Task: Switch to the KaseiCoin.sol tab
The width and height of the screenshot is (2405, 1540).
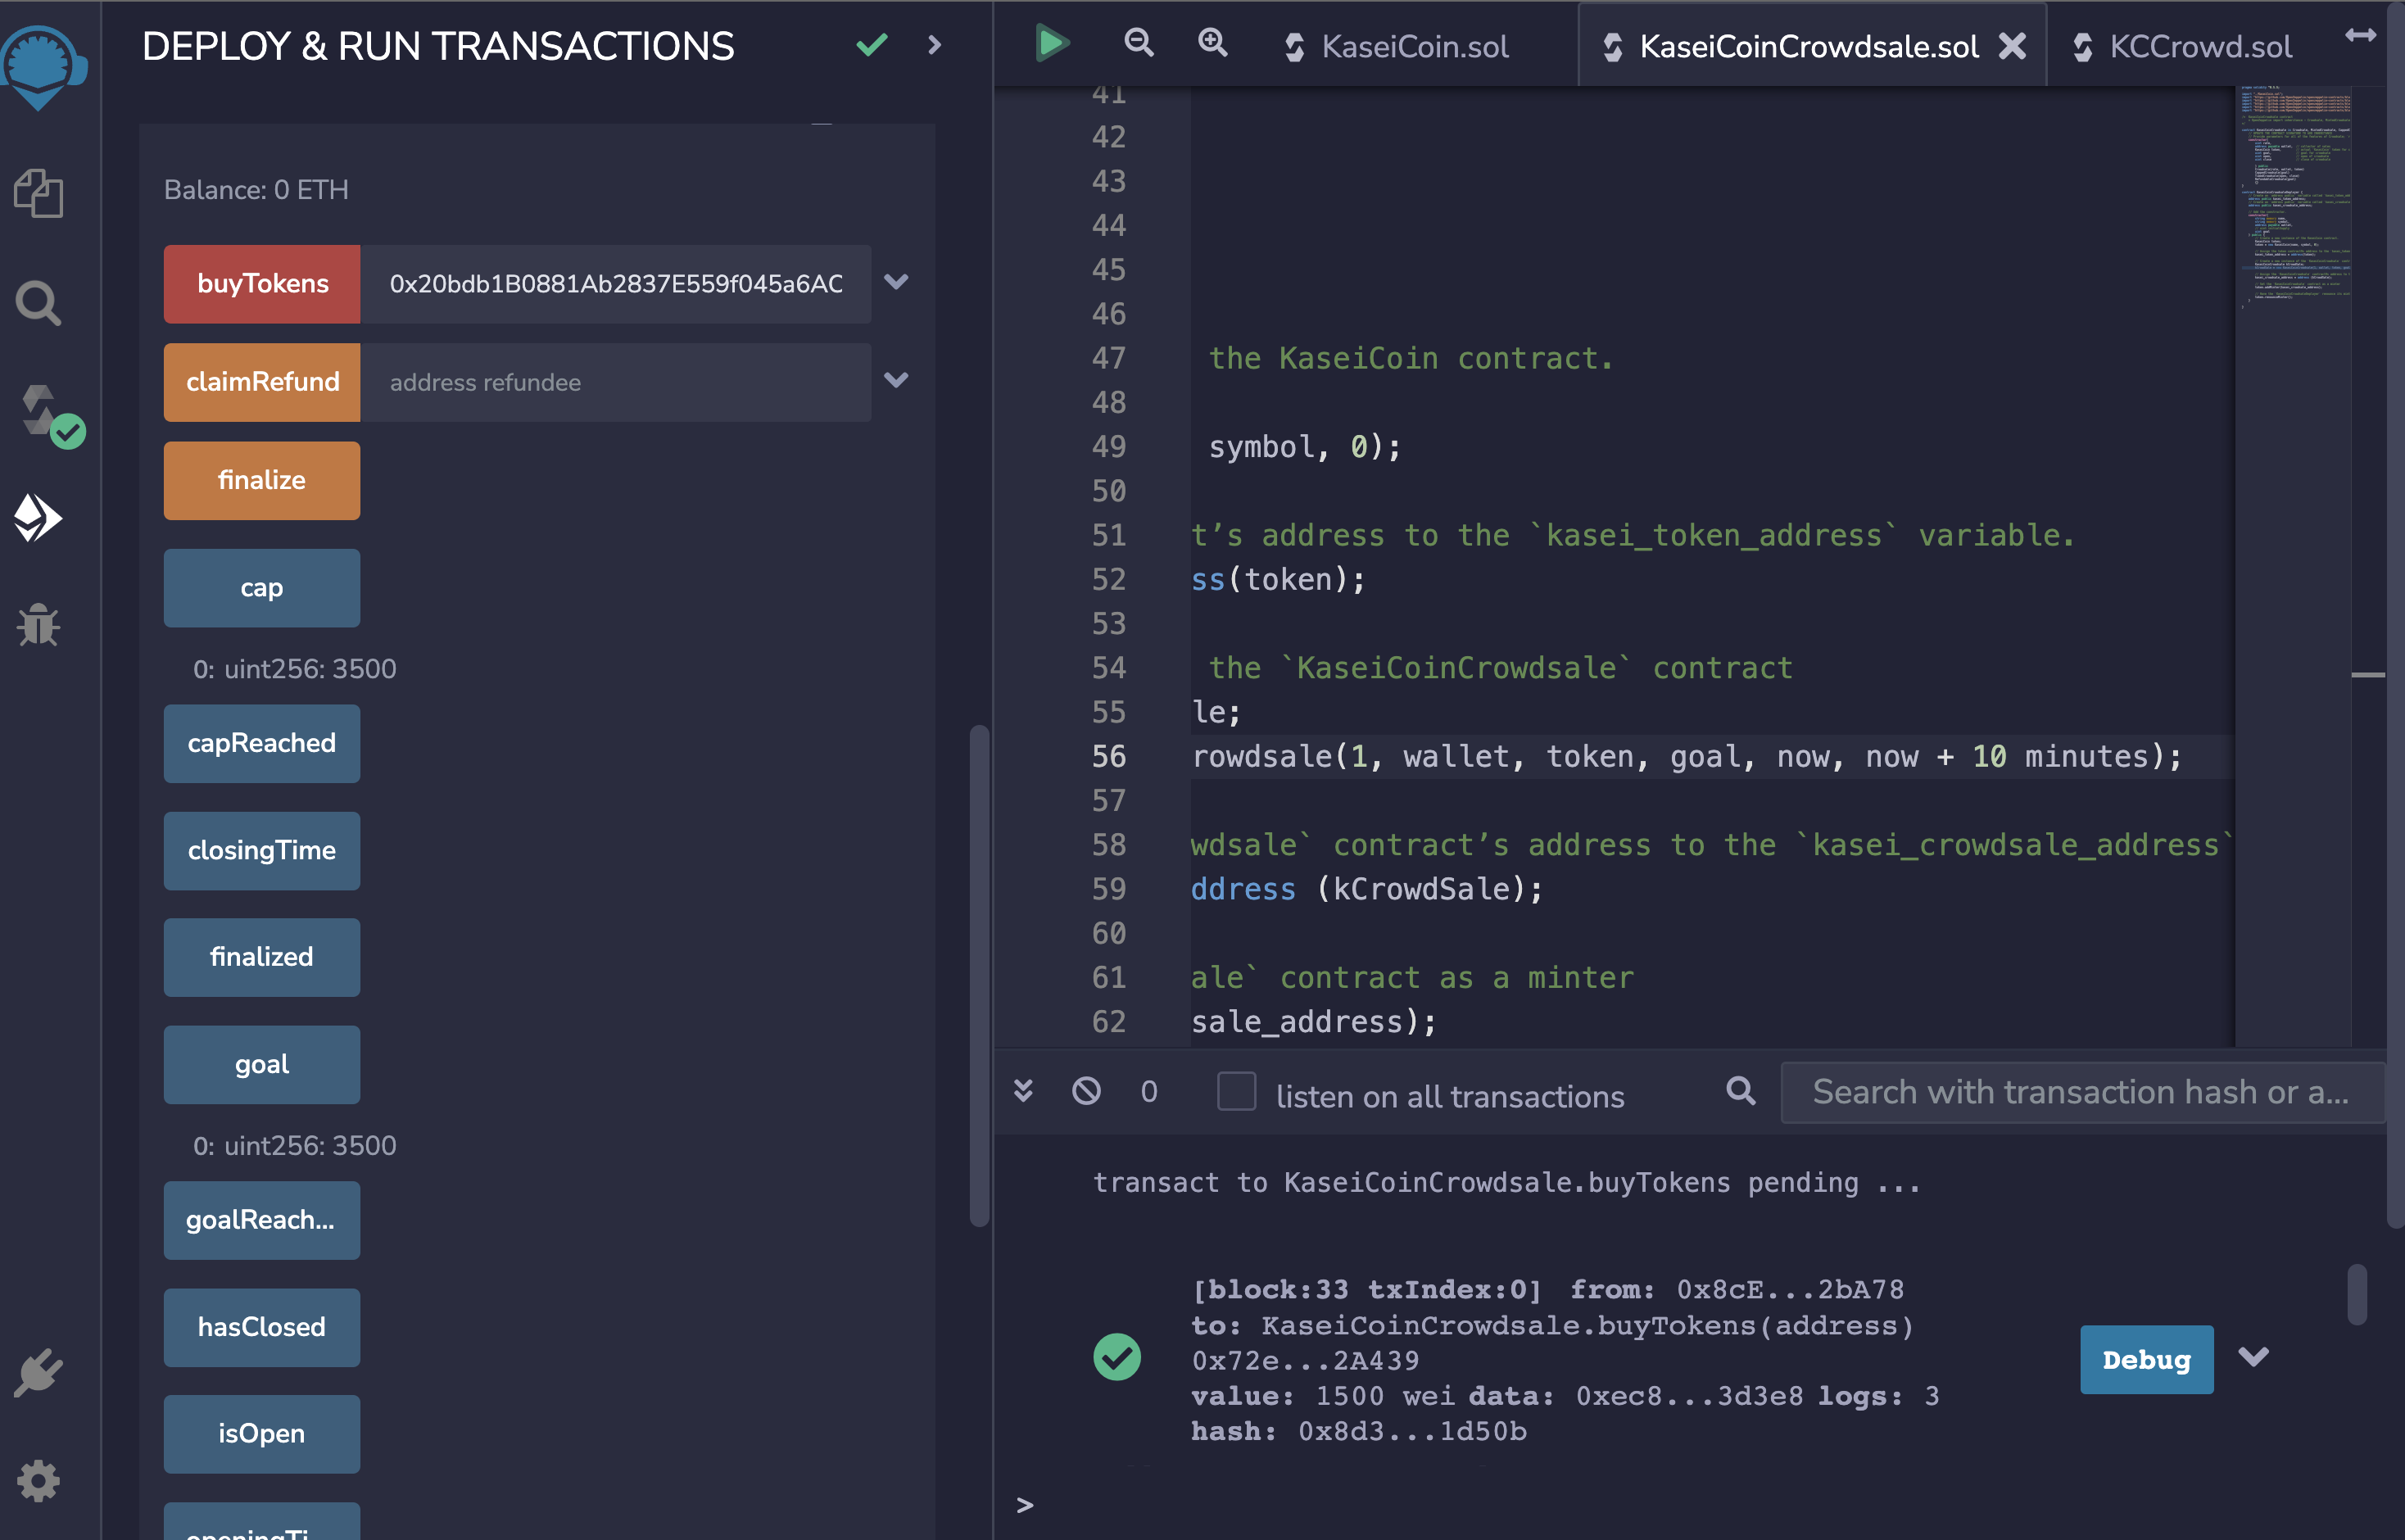Action: (1414, 47)
